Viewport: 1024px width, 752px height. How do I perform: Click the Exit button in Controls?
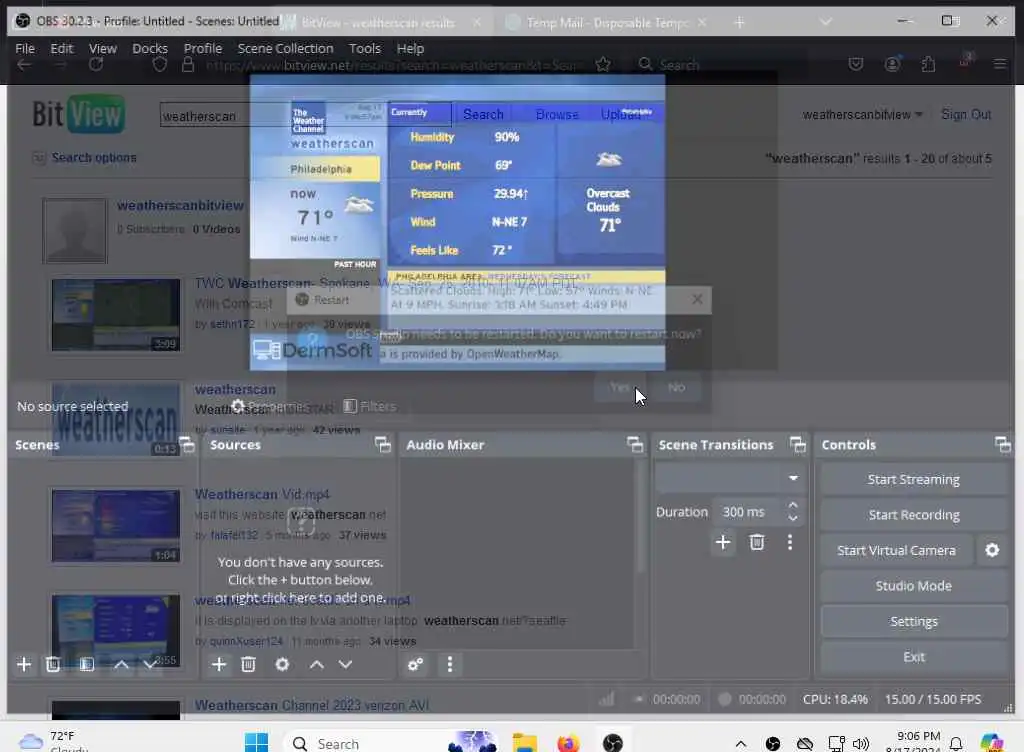pos(914,657)
